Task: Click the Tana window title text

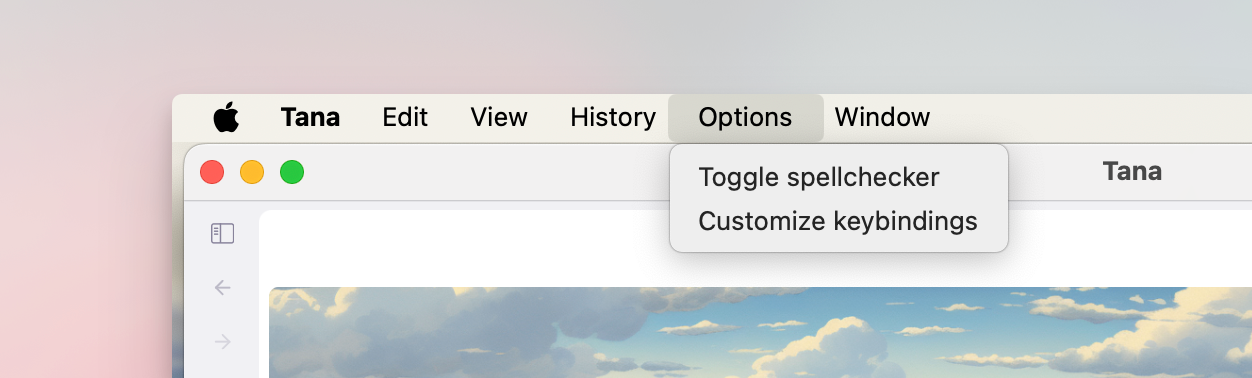Action: pyautogui.click(x=1132, y=171)
